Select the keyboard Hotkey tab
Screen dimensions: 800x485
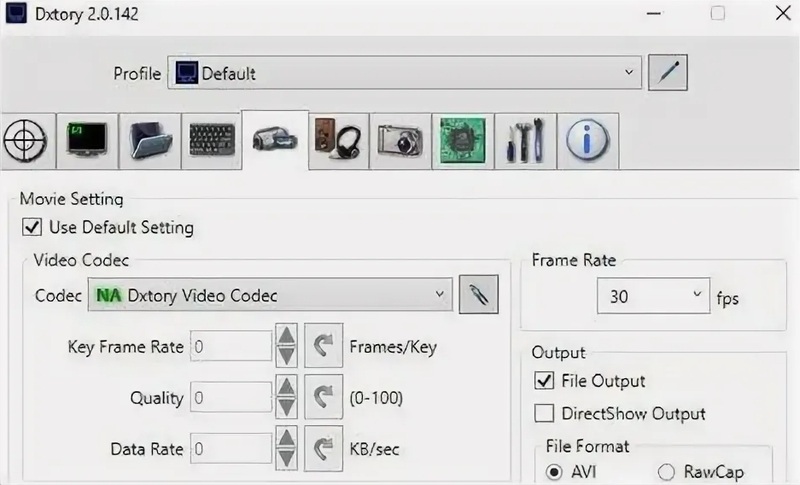[x=212, y=141]
